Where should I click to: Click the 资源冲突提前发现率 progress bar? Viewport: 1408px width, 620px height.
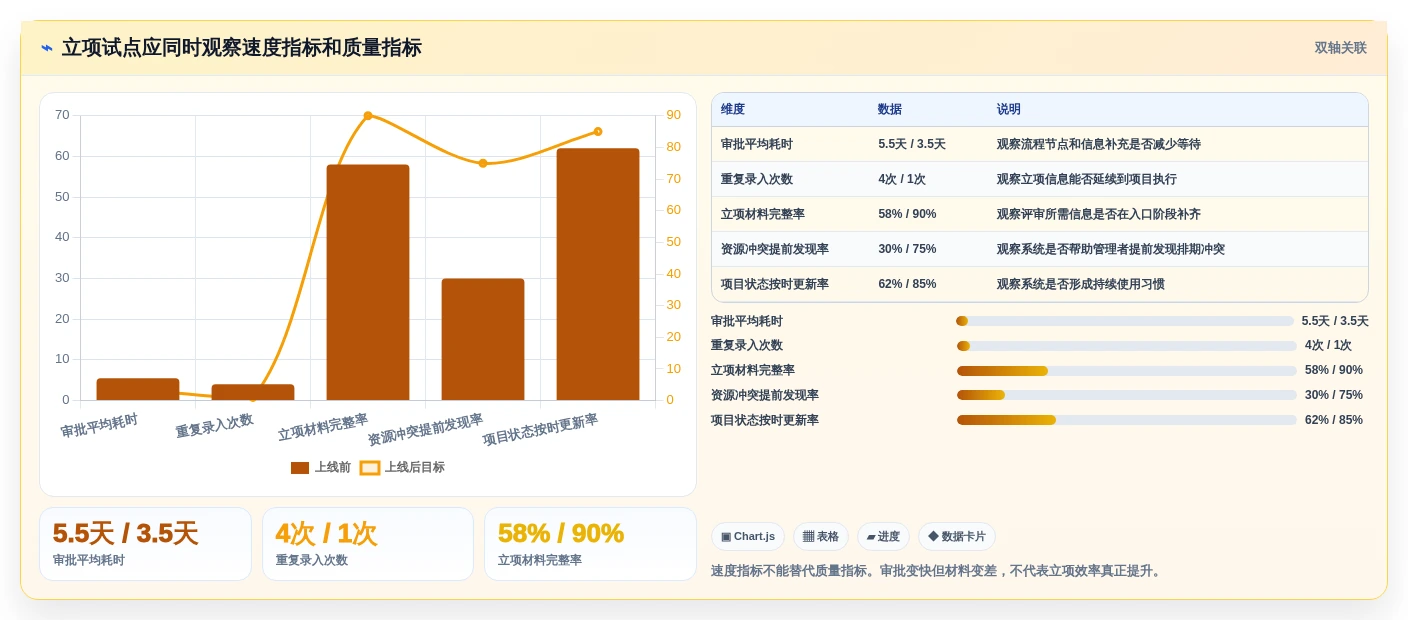[x=1127, y=395]
